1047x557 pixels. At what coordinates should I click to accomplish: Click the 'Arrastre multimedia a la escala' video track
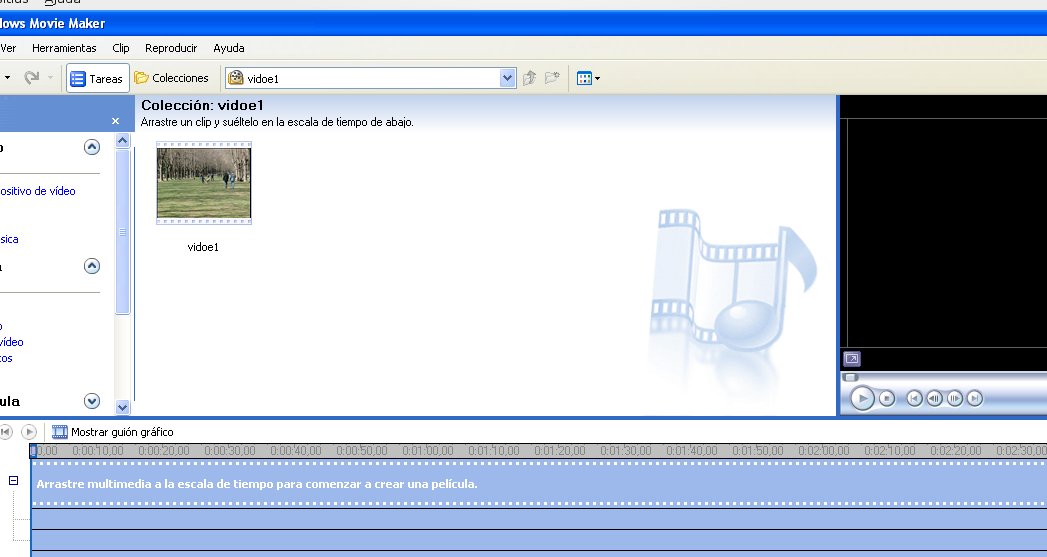tap(539, 484)
